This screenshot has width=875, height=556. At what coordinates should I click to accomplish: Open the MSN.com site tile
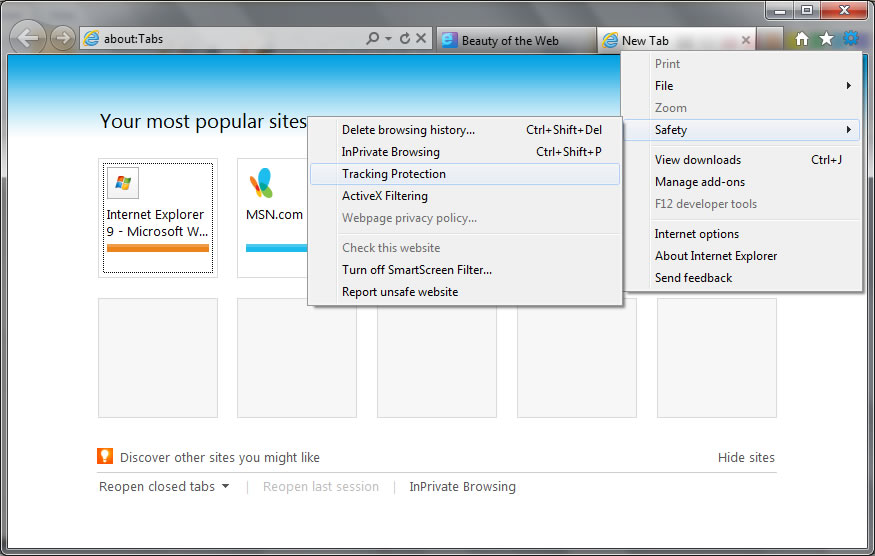(x=272, y=218)
